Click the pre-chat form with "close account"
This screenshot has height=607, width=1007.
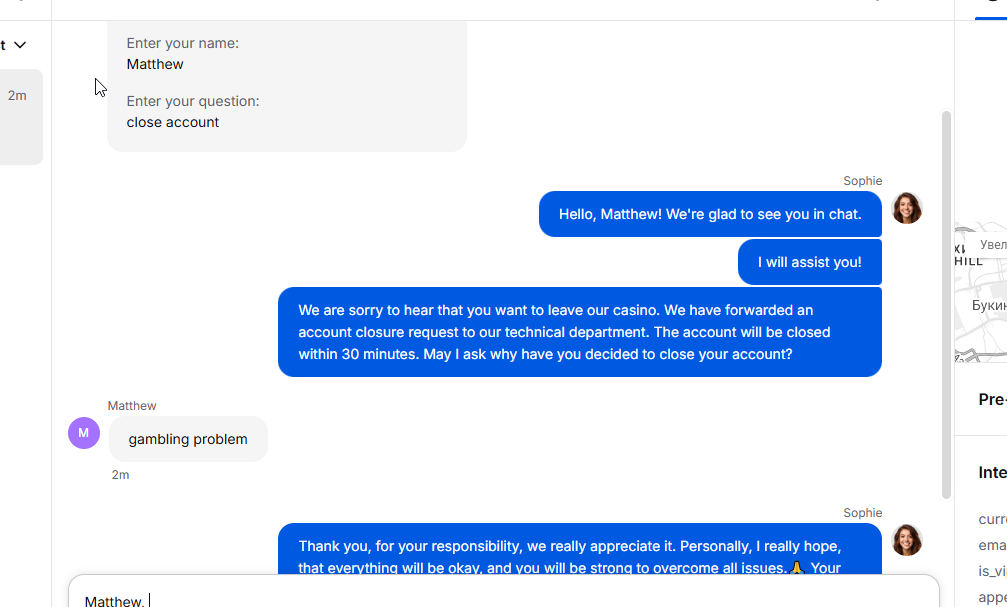tap(287, 87)
